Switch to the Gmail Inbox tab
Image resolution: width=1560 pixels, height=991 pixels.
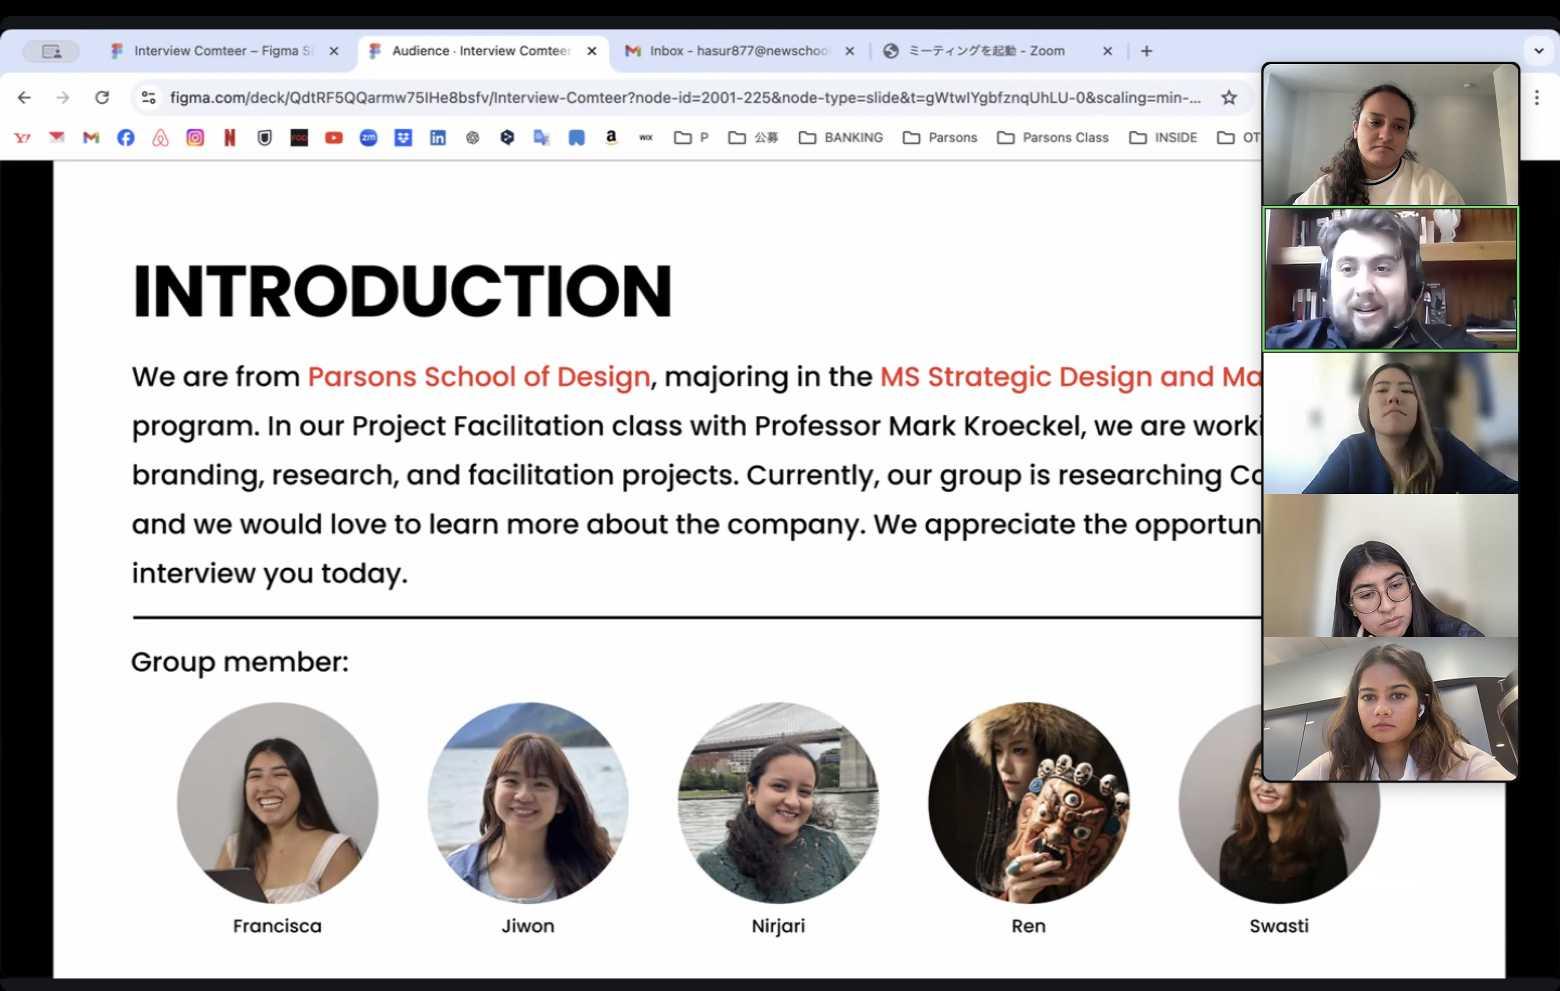click(739, 51)
